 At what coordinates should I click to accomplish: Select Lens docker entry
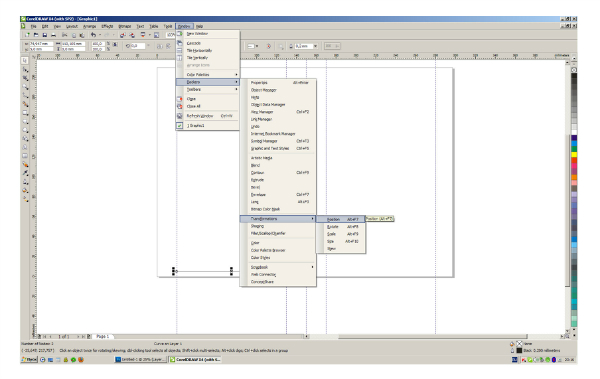click(x=278, y=202)
